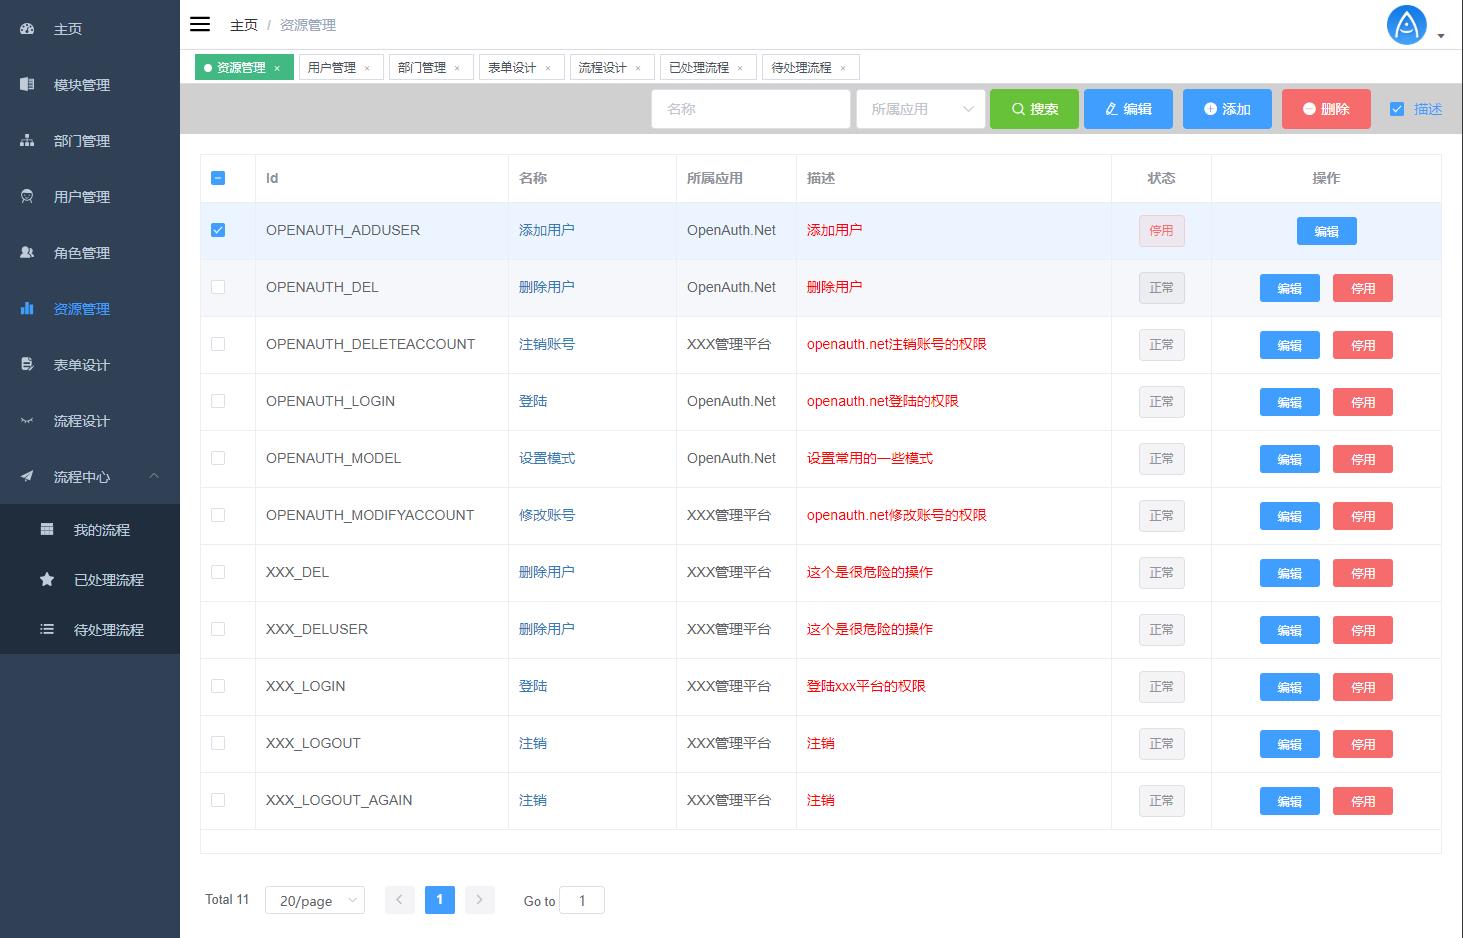The height and width of the screenshot is (938, 1463).
Task: Click the 主页 breadcrumb link
Action: pos(244,25)
